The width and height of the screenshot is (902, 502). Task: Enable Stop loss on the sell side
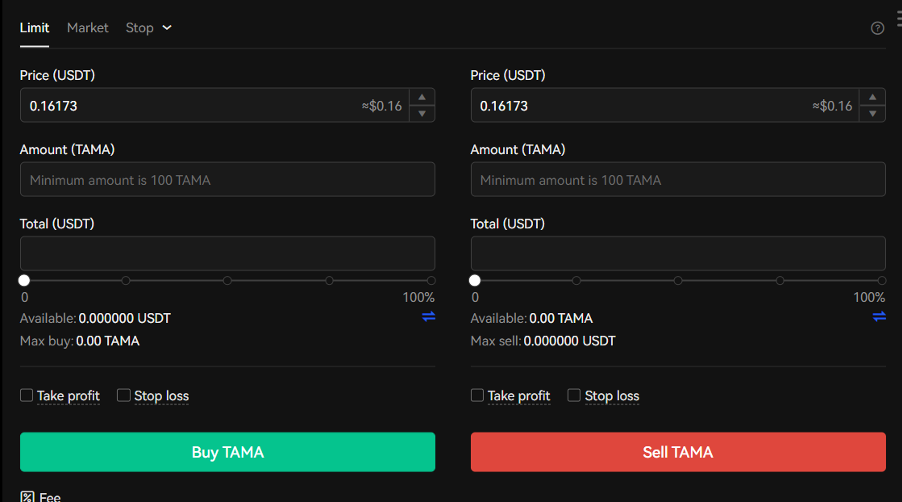pyautogui.click(x=574, y=395)
